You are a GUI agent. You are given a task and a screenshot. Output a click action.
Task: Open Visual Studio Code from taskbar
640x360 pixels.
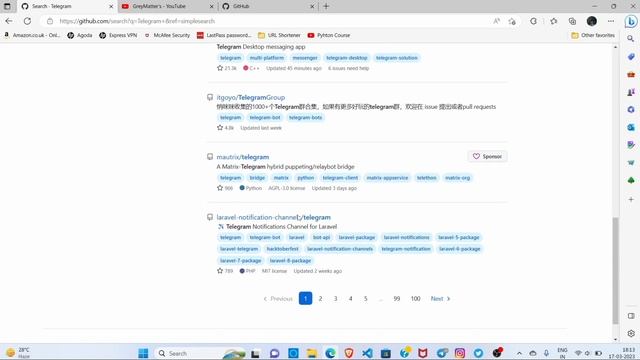(367, 353)
